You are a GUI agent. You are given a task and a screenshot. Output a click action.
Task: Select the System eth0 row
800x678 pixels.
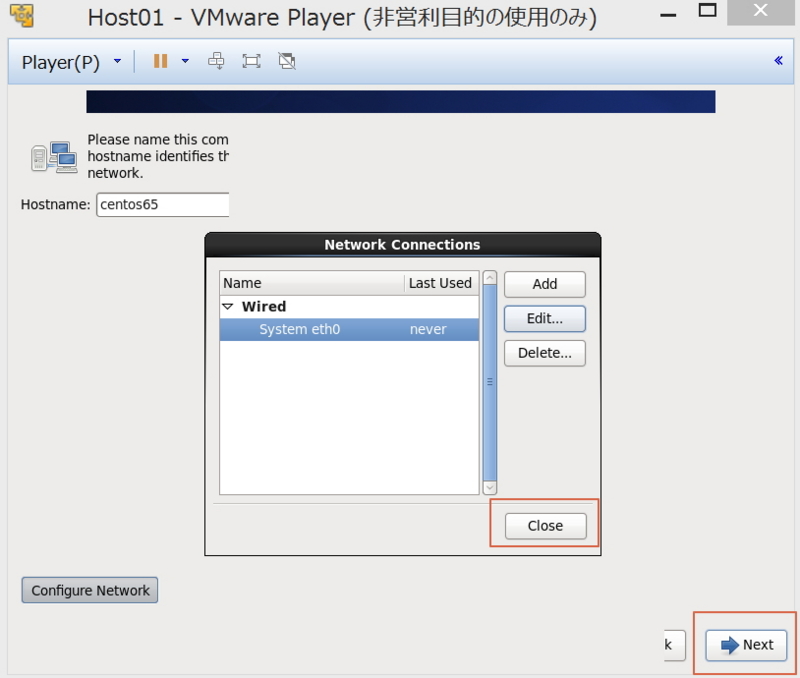pyautogui.click(x=349, y=330)
